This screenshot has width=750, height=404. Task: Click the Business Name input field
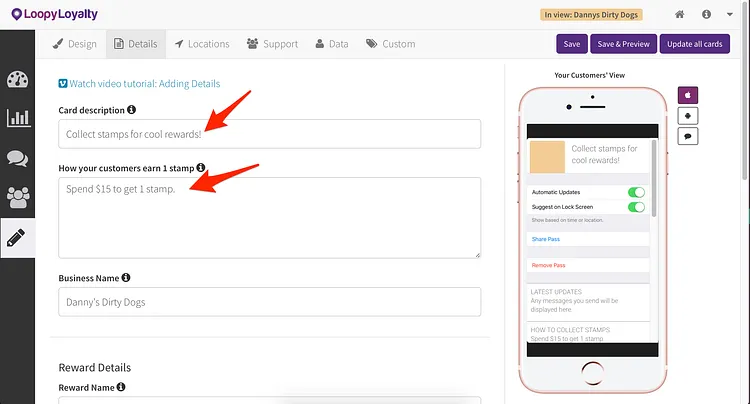[x=270, y=302]
